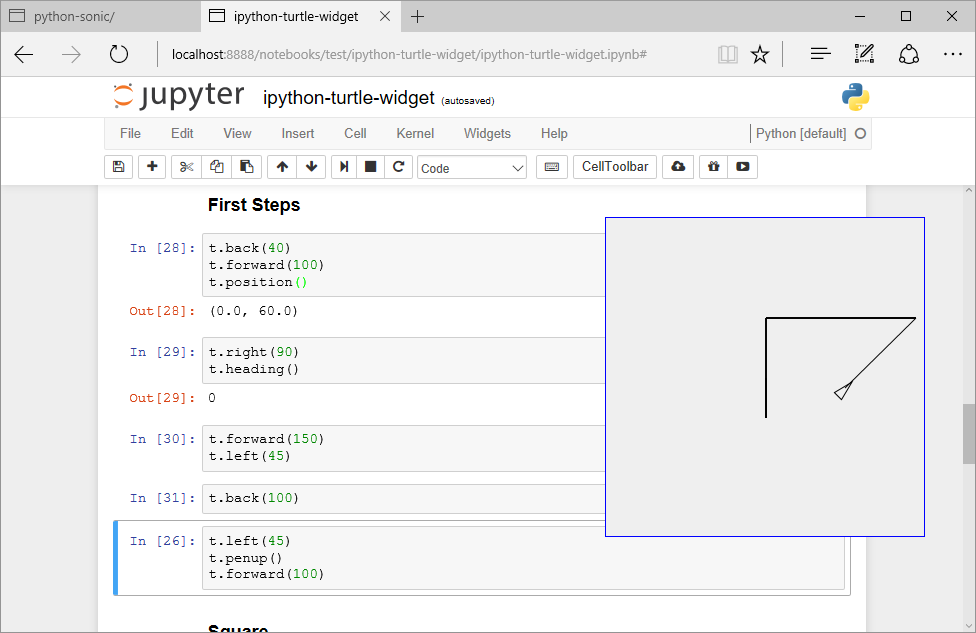Screen dimensions: 976x633
Task: Switch to the python-sonic/ tab
Action: tap(100, 17)
